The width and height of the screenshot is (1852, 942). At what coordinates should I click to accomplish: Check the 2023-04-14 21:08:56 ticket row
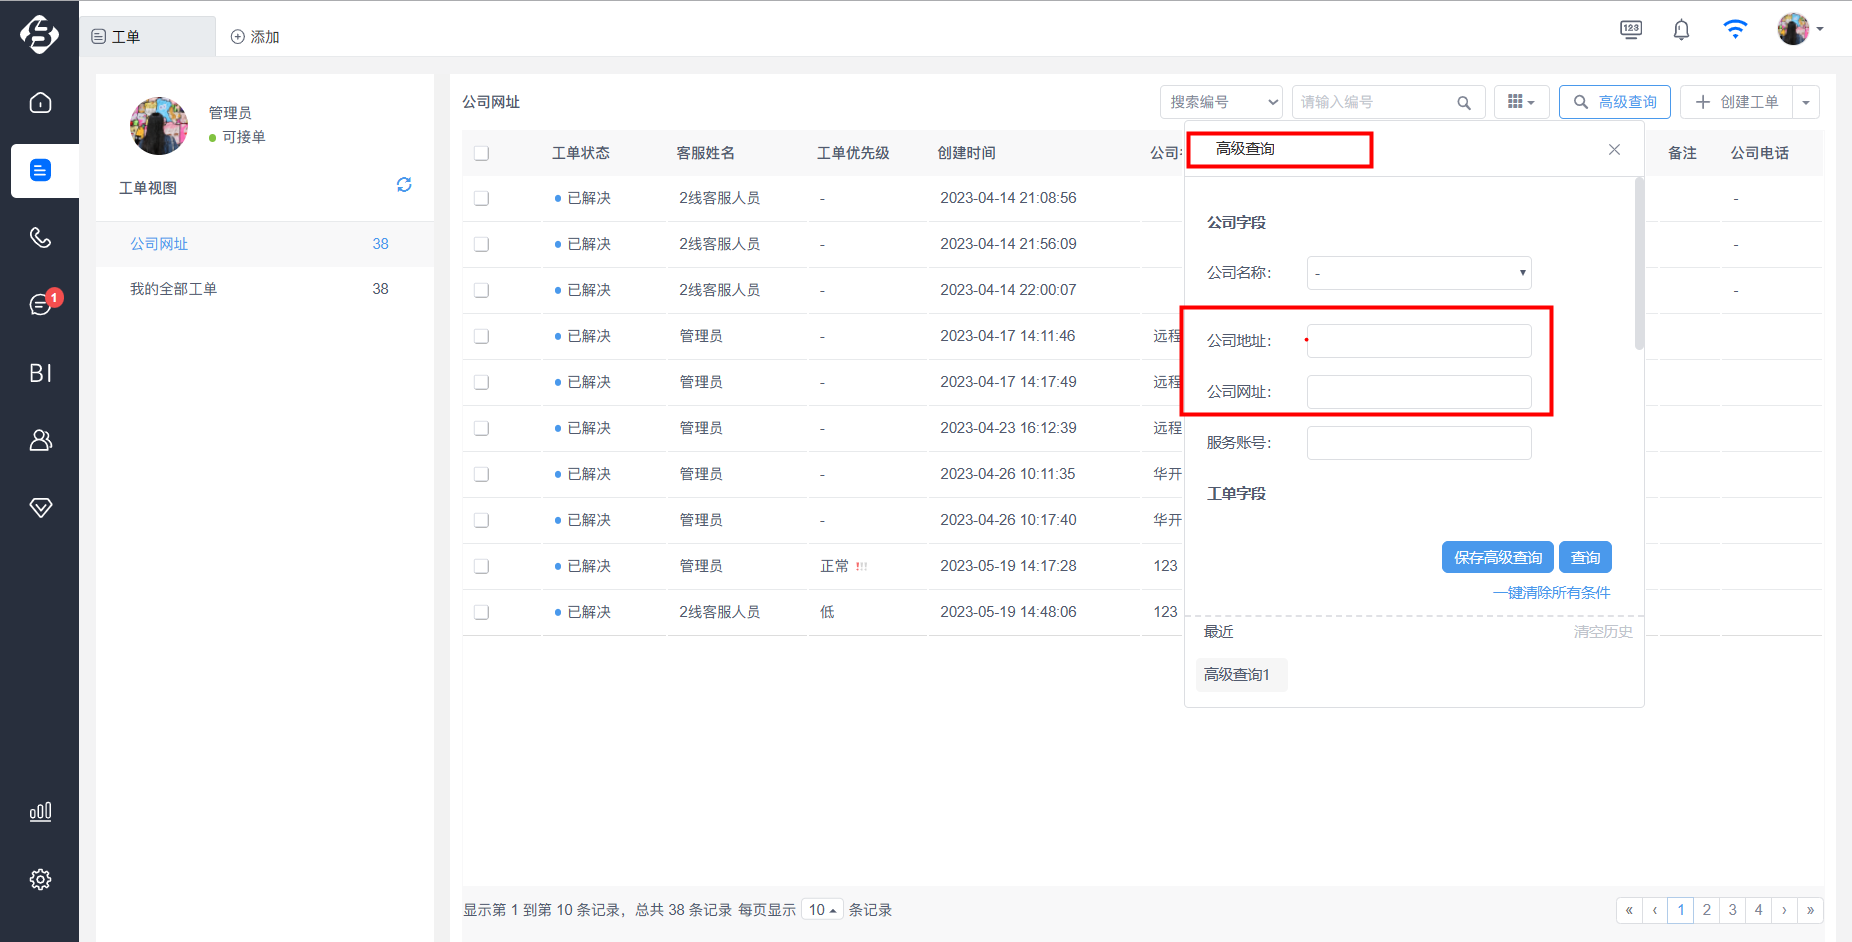[x=481, y=198]
